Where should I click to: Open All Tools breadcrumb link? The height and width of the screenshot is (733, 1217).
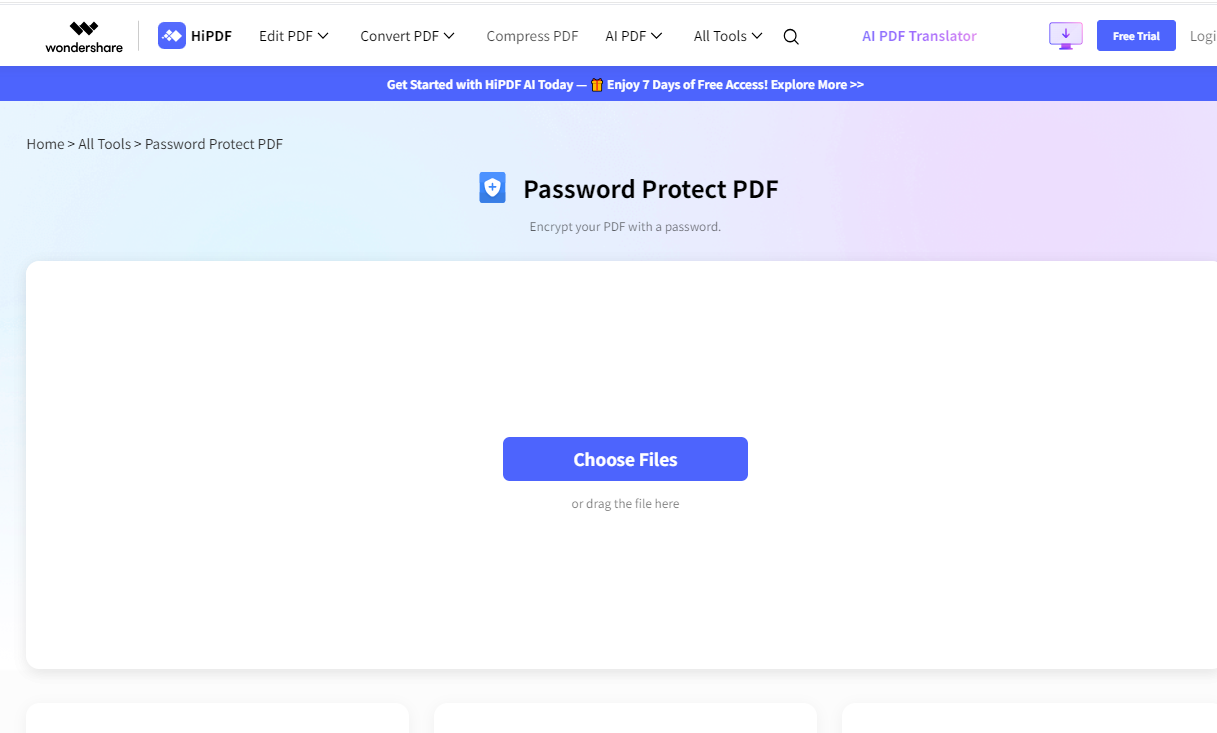pyautogui.click(x=104, y=144)
